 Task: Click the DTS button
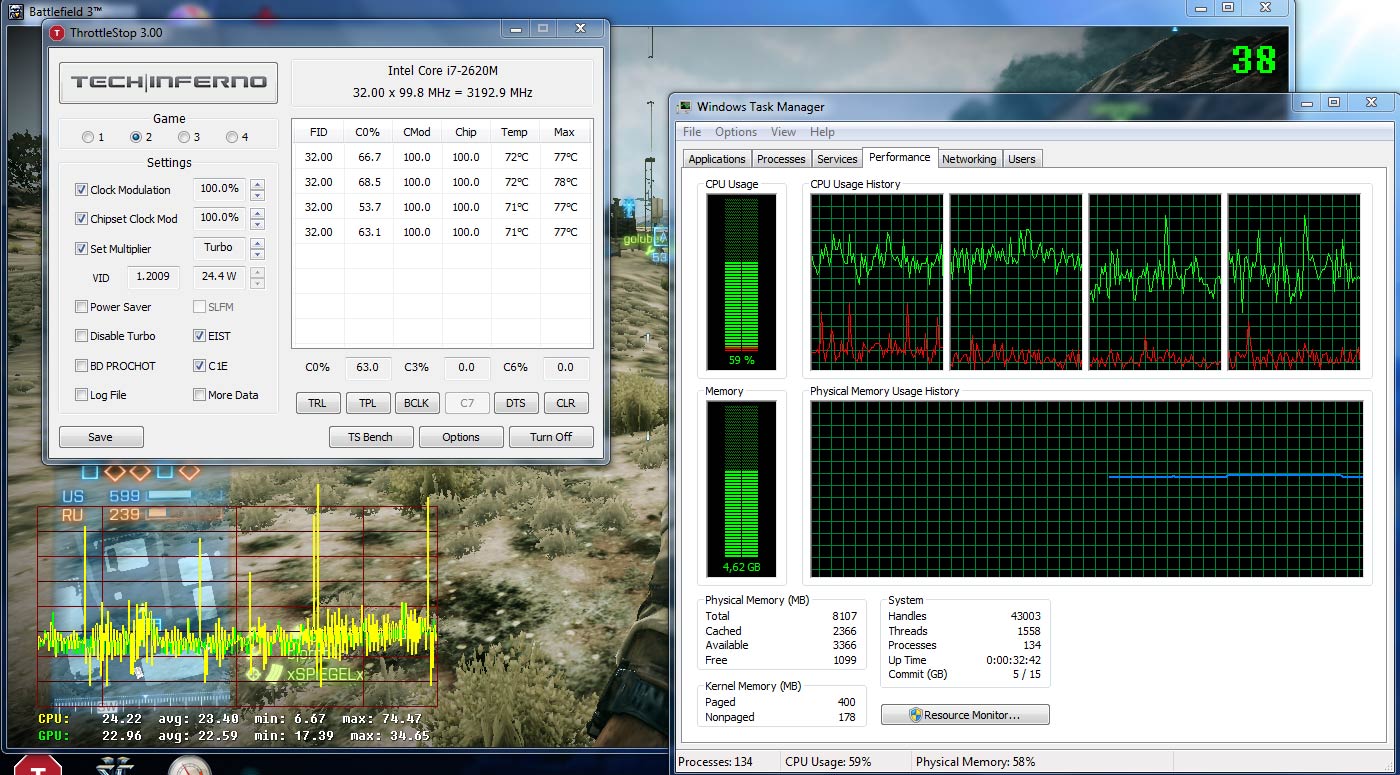point(515,403)
